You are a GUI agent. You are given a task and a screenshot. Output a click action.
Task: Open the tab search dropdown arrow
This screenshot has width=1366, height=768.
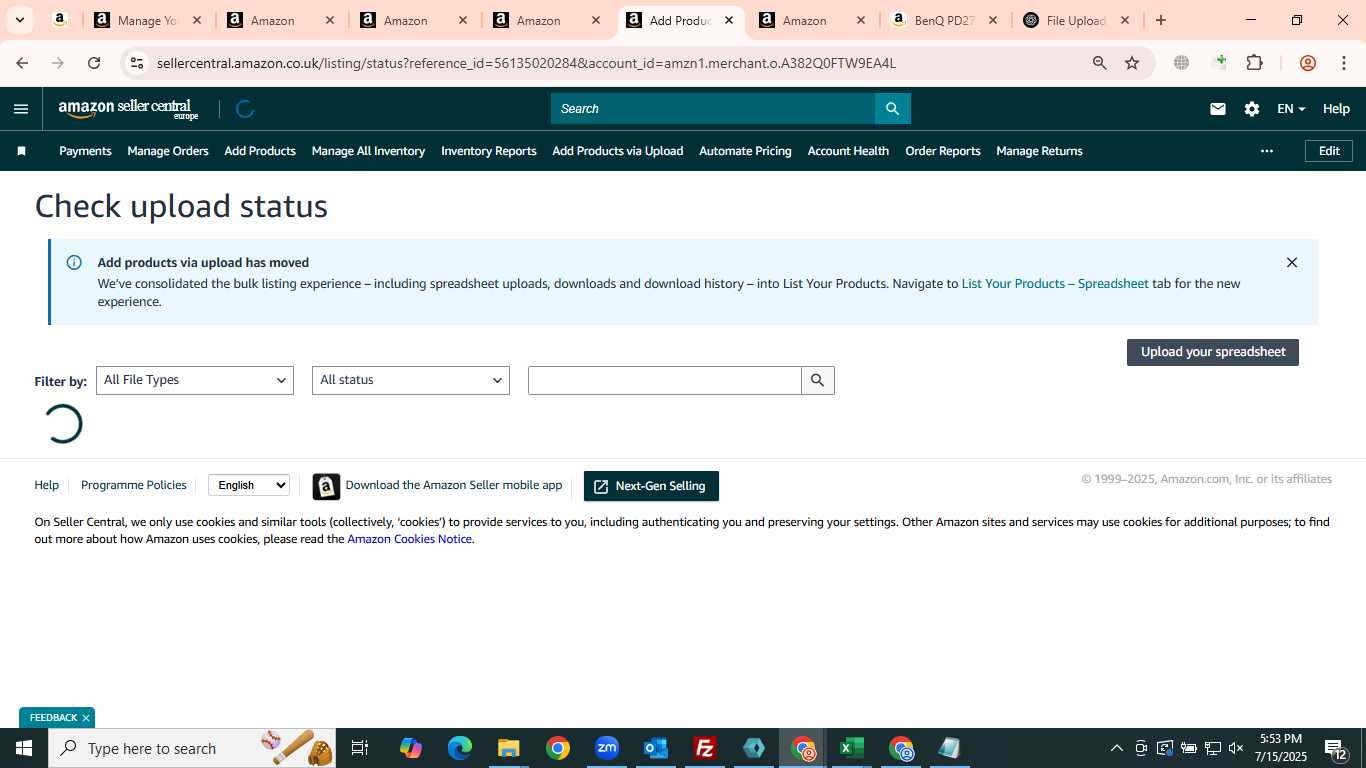coord(19,20)
